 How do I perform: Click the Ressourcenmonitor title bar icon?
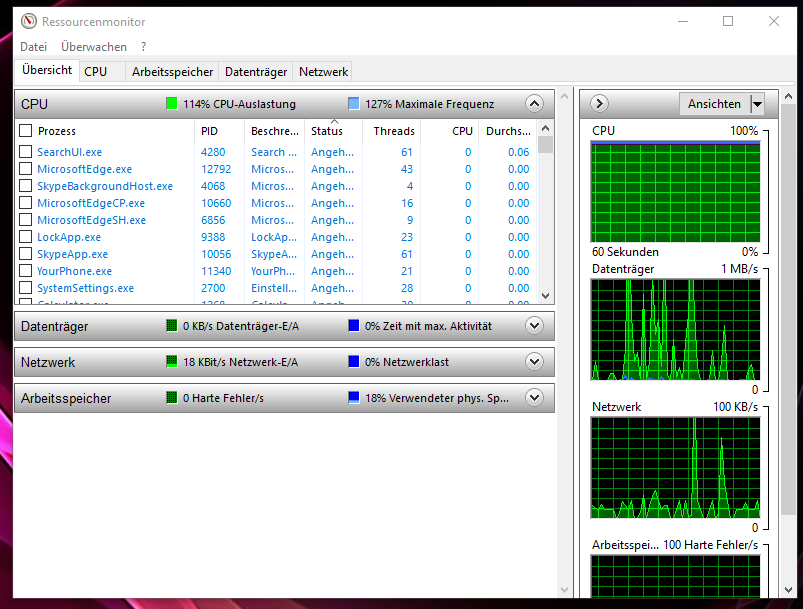29,22
